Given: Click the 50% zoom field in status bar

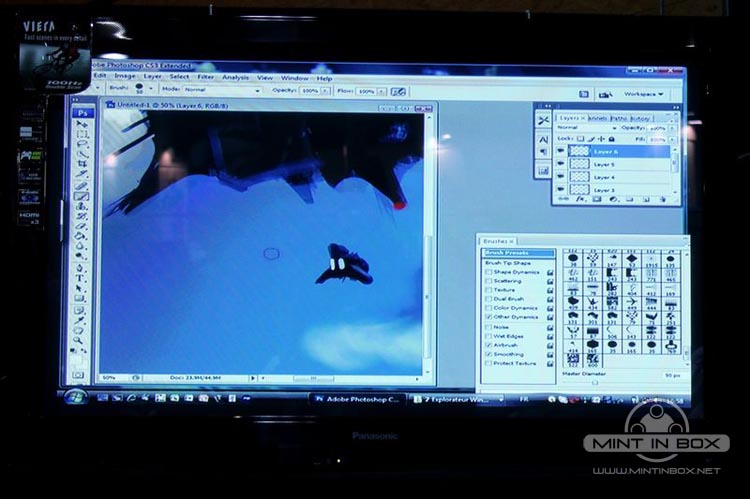Looking at the screenshot, I should click(x=109, y=377).
